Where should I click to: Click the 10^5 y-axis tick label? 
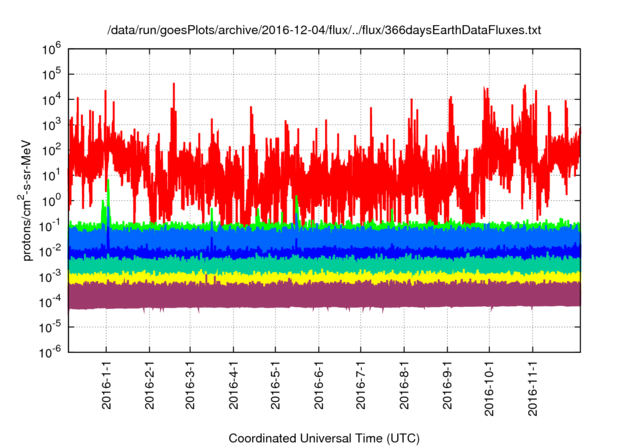(51, 74)
